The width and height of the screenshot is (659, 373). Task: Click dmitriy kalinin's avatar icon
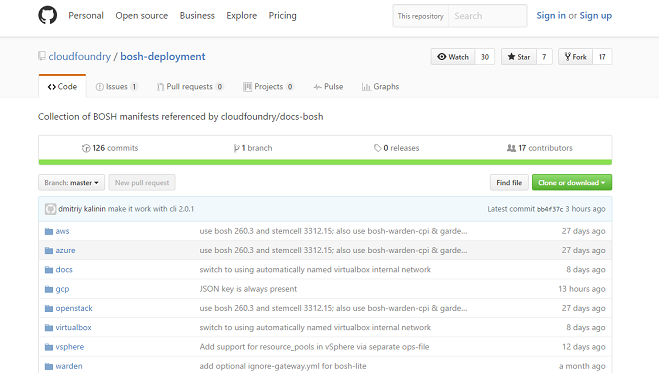click(x=50, y=209)
